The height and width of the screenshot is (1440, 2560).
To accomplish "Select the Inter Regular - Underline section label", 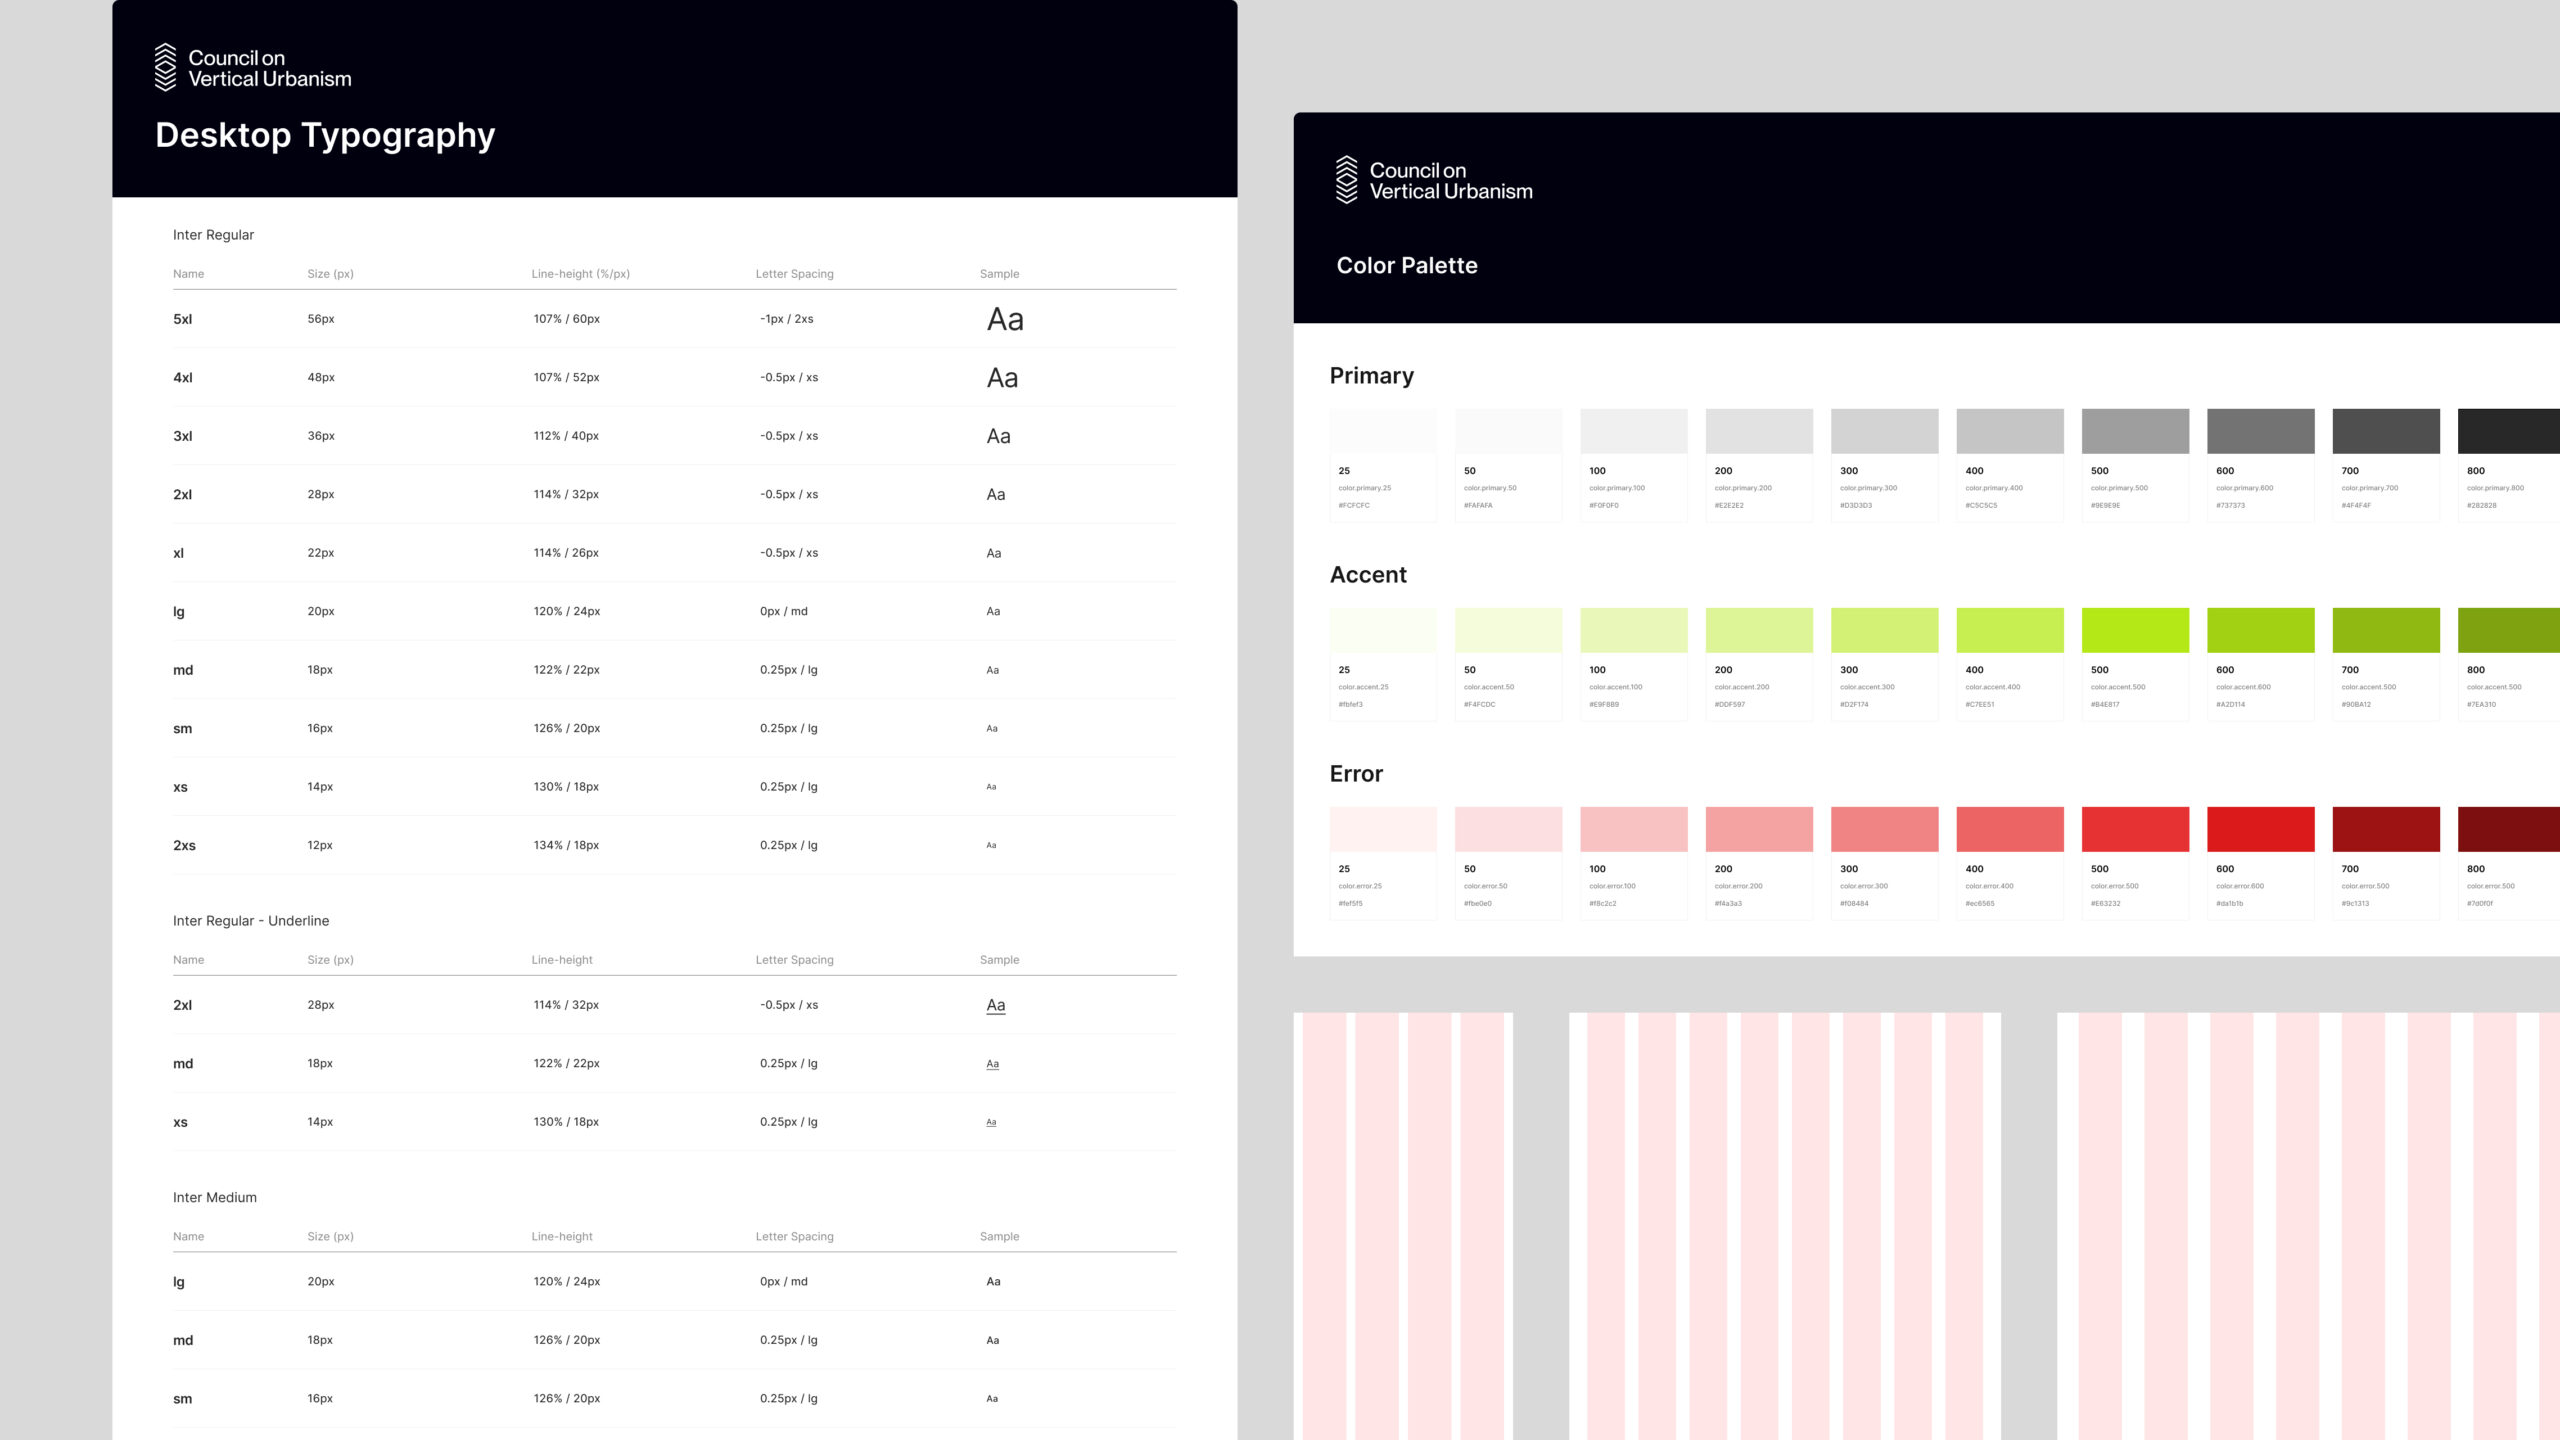I will pyautogui.click(x=251, y=921).
